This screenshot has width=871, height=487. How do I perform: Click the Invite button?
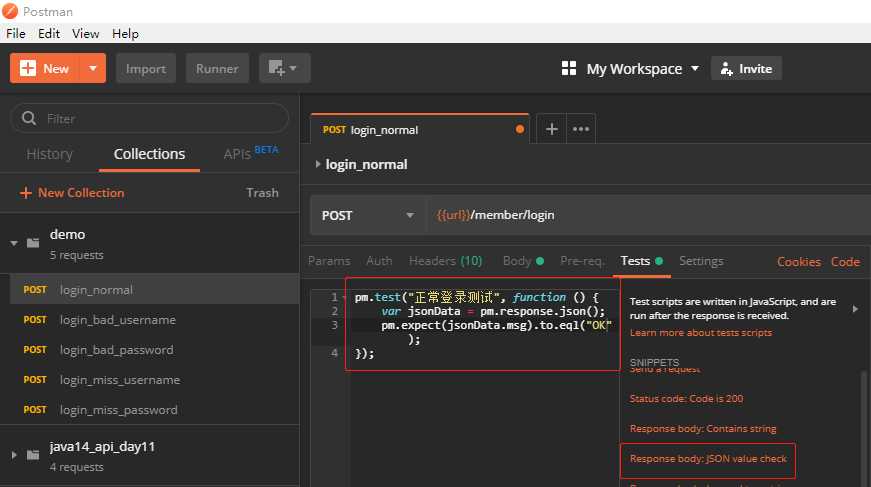[746, 68]
